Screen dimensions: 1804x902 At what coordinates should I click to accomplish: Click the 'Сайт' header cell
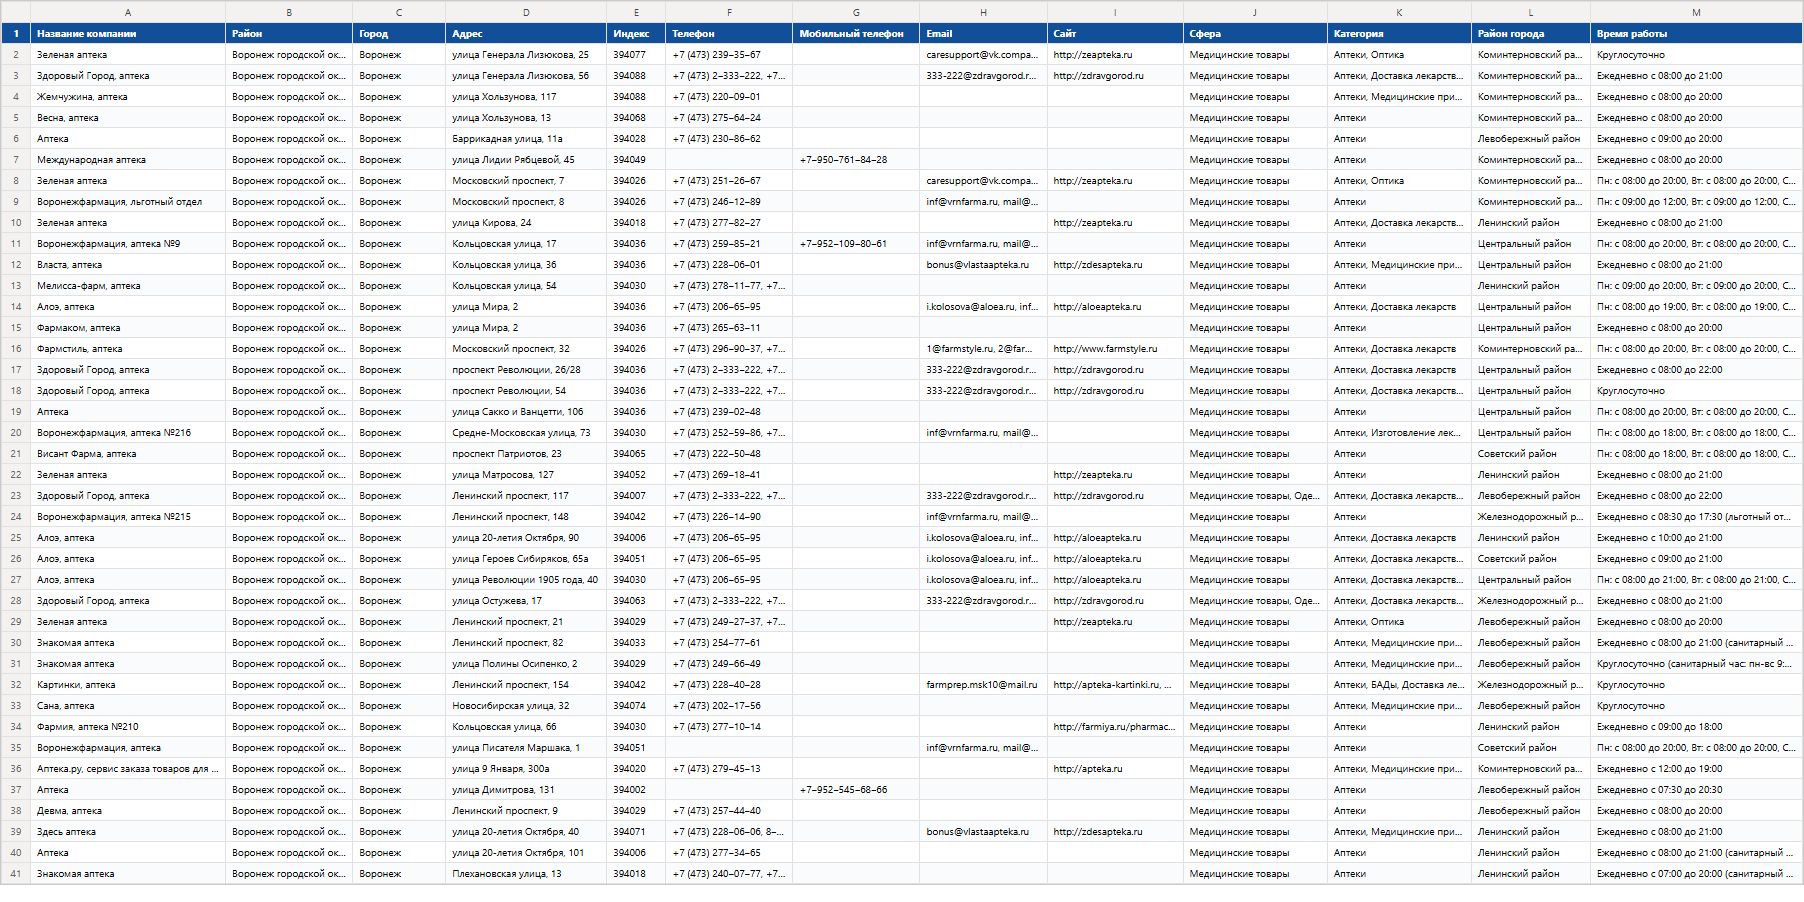click(1115, 34)
